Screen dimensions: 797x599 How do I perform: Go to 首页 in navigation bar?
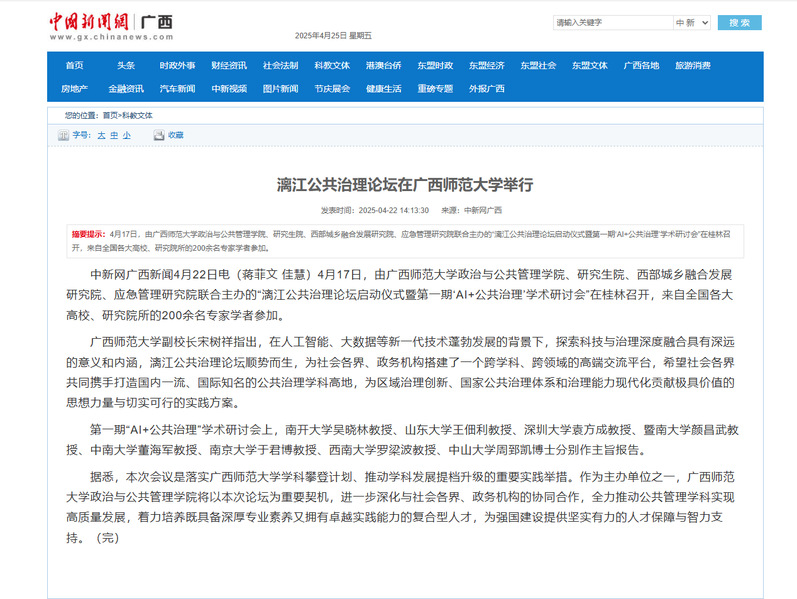point(74,65)
